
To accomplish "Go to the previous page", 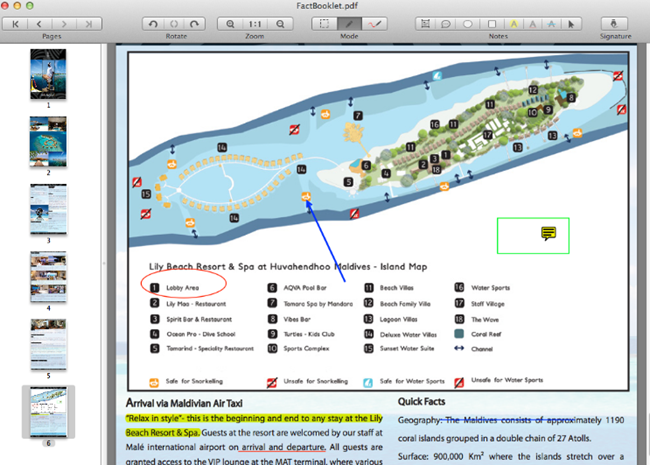I will point(39,24).
